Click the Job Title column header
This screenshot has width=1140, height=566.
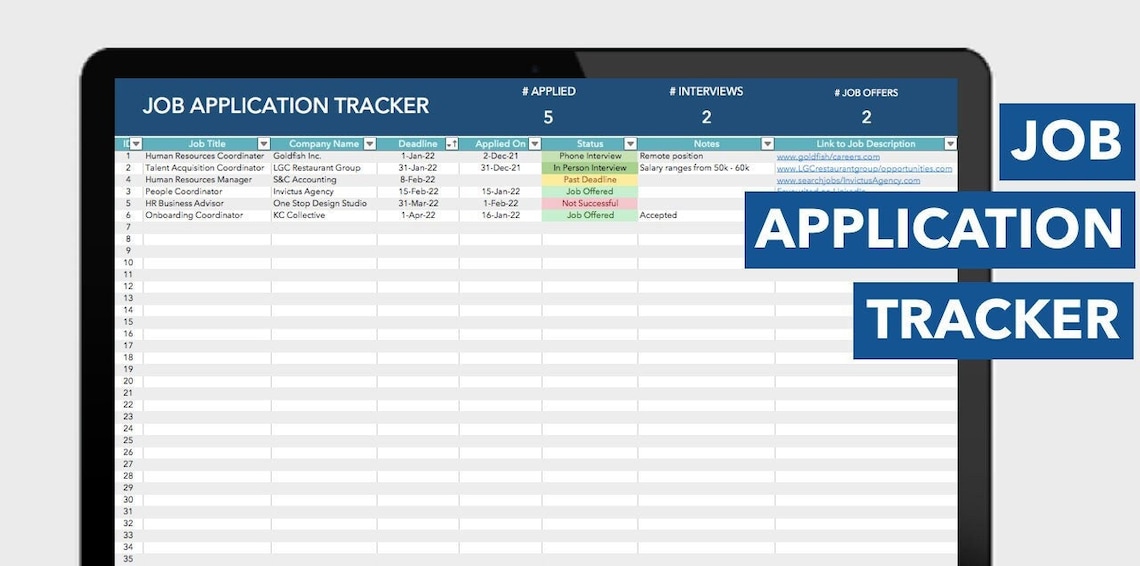pos(207,144)
